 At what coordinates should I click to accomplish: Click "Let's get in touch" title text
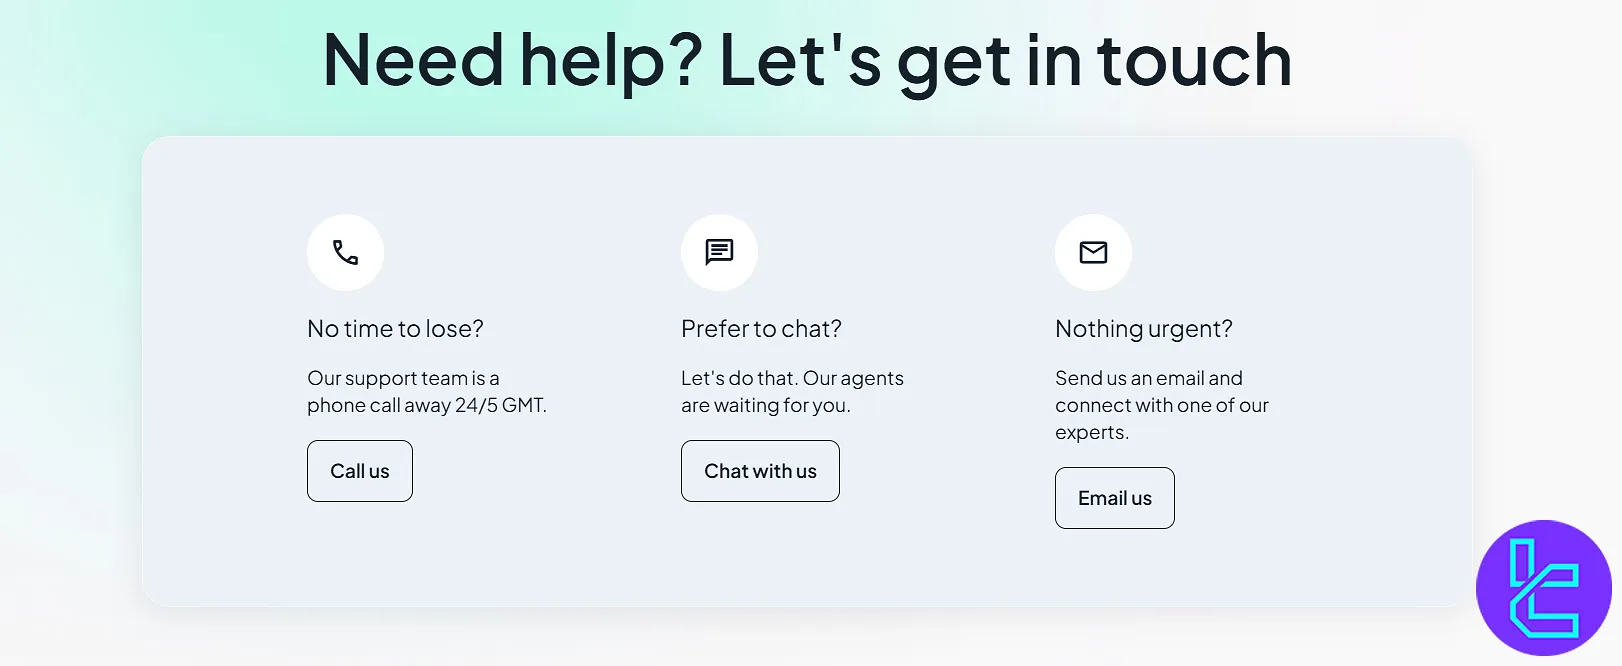point(1005,61)
